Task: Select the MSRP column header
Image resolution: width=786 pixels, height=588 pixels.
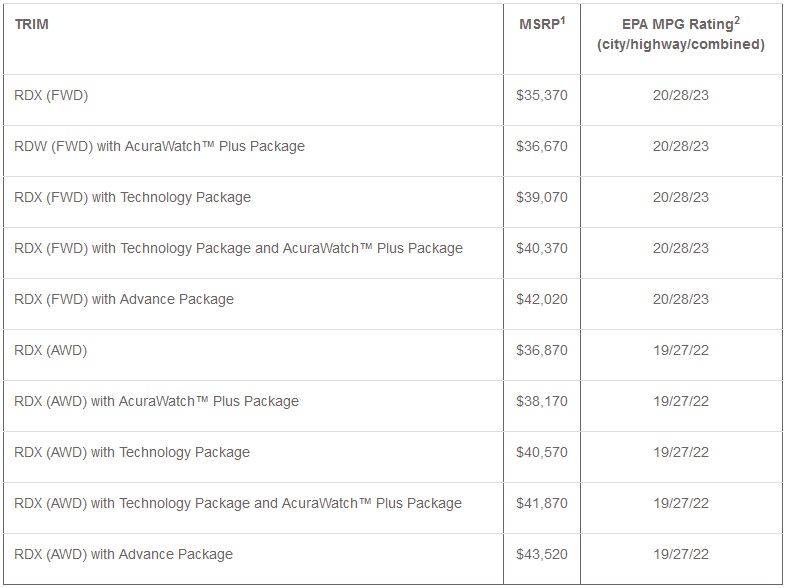Action: coord(540,24)
